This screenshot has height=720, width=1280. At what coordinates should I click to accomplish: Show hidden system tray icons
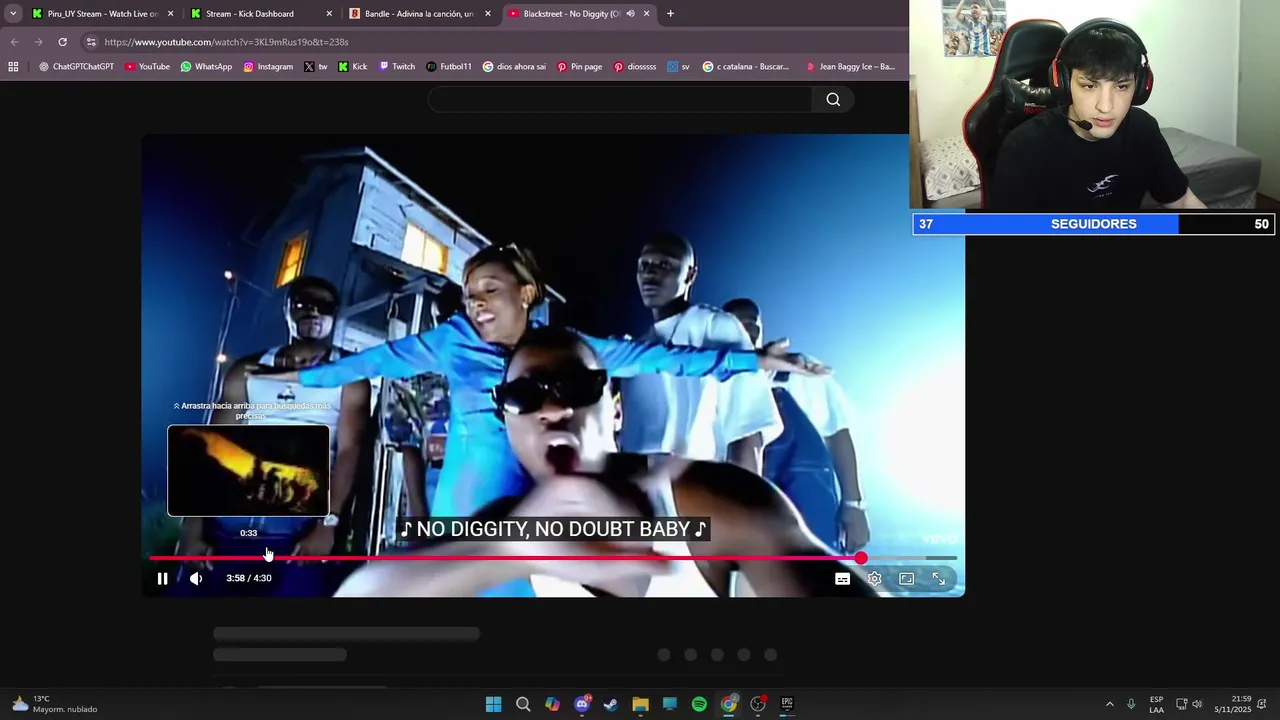(1109, 704)
